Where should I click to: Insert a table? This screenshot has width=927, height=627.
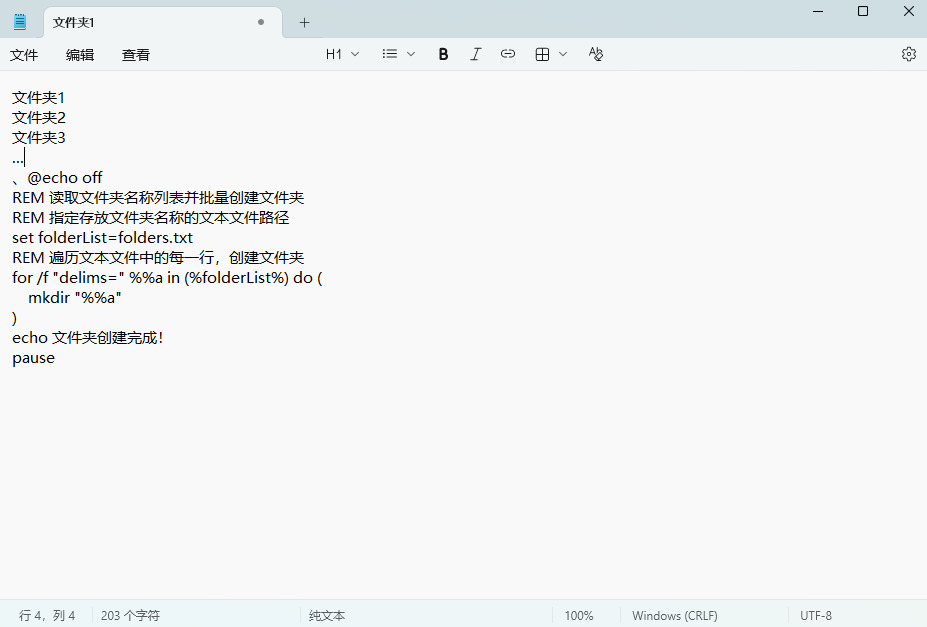542,54
